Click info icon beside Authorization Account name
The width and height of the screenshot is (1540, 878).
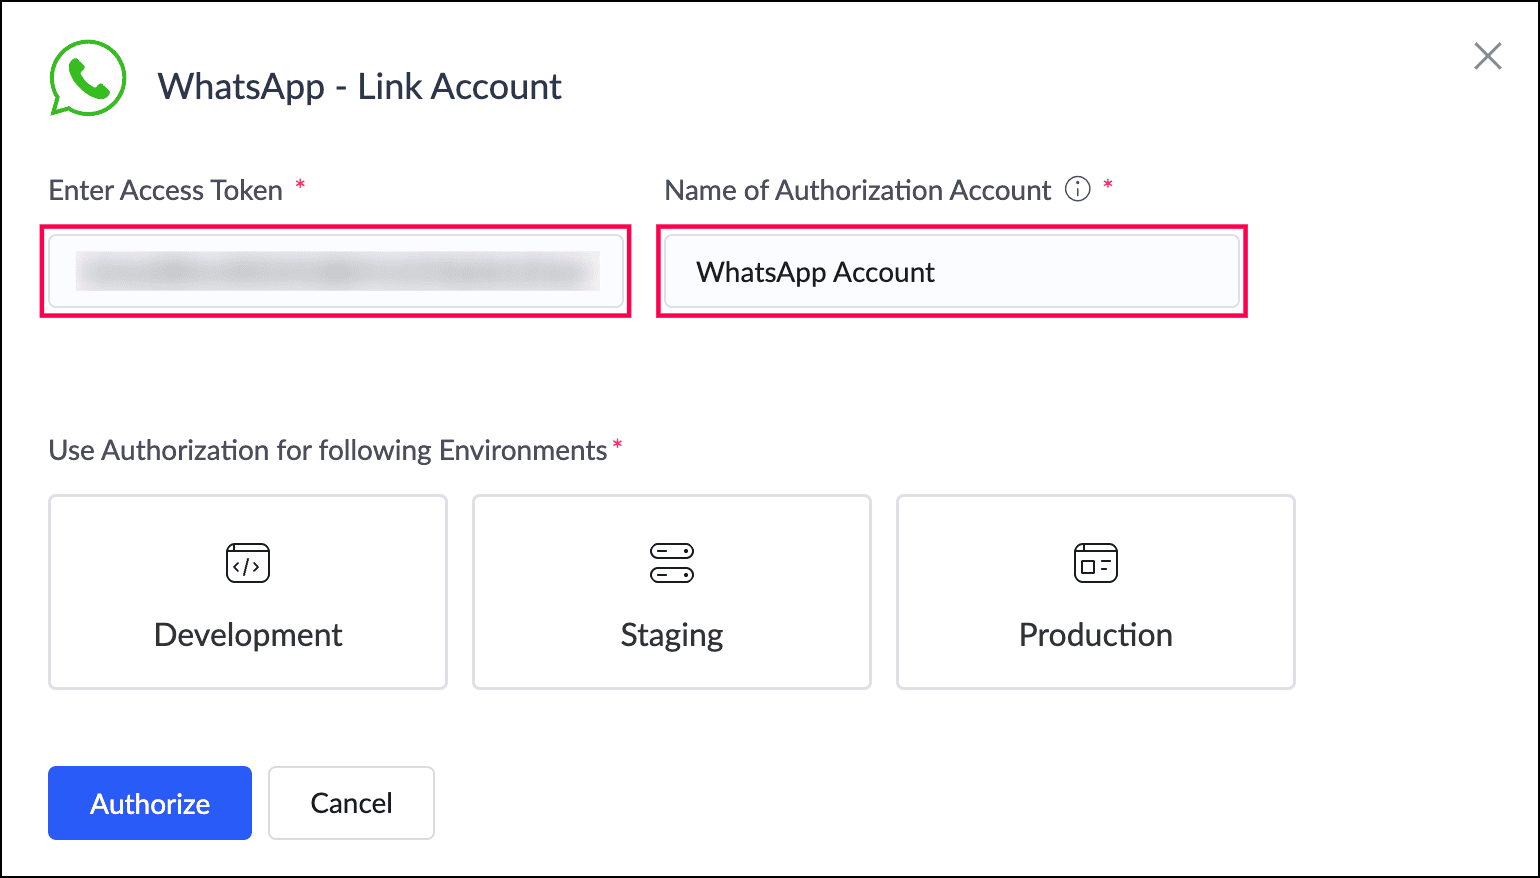tap(1077, 189)
